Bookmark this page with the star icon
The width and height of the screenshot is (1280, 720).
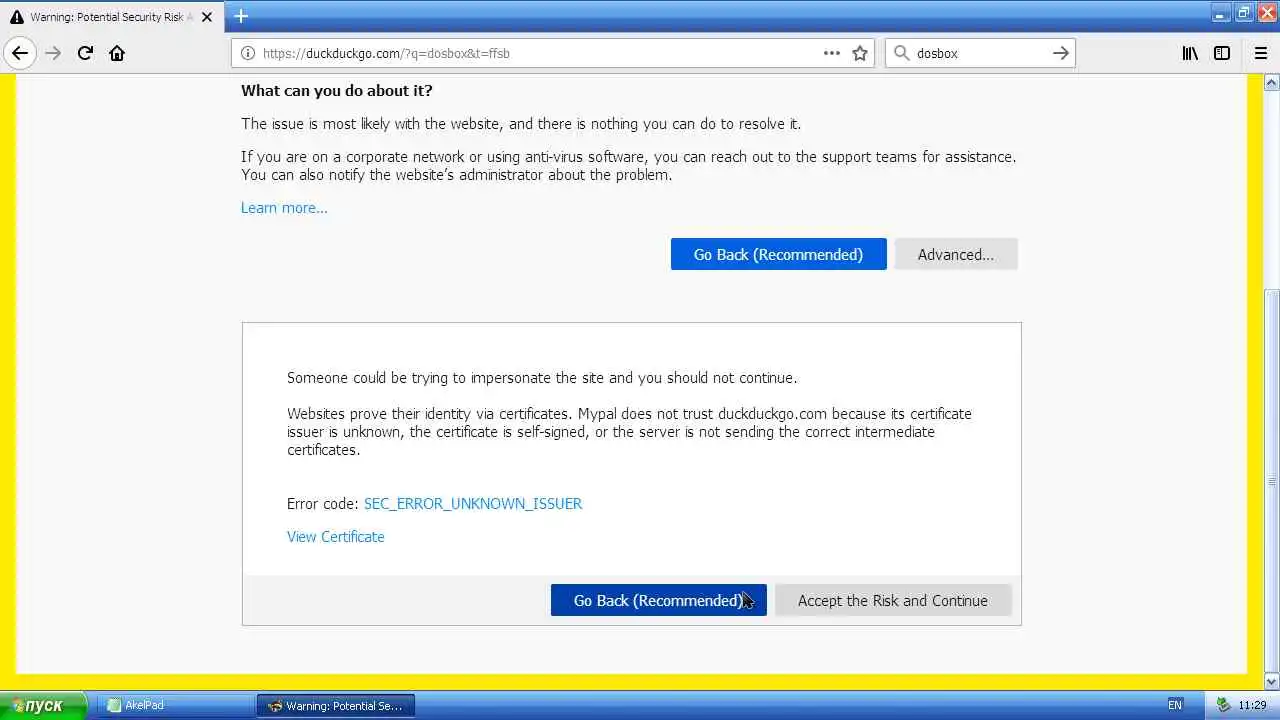pos(860,53)
